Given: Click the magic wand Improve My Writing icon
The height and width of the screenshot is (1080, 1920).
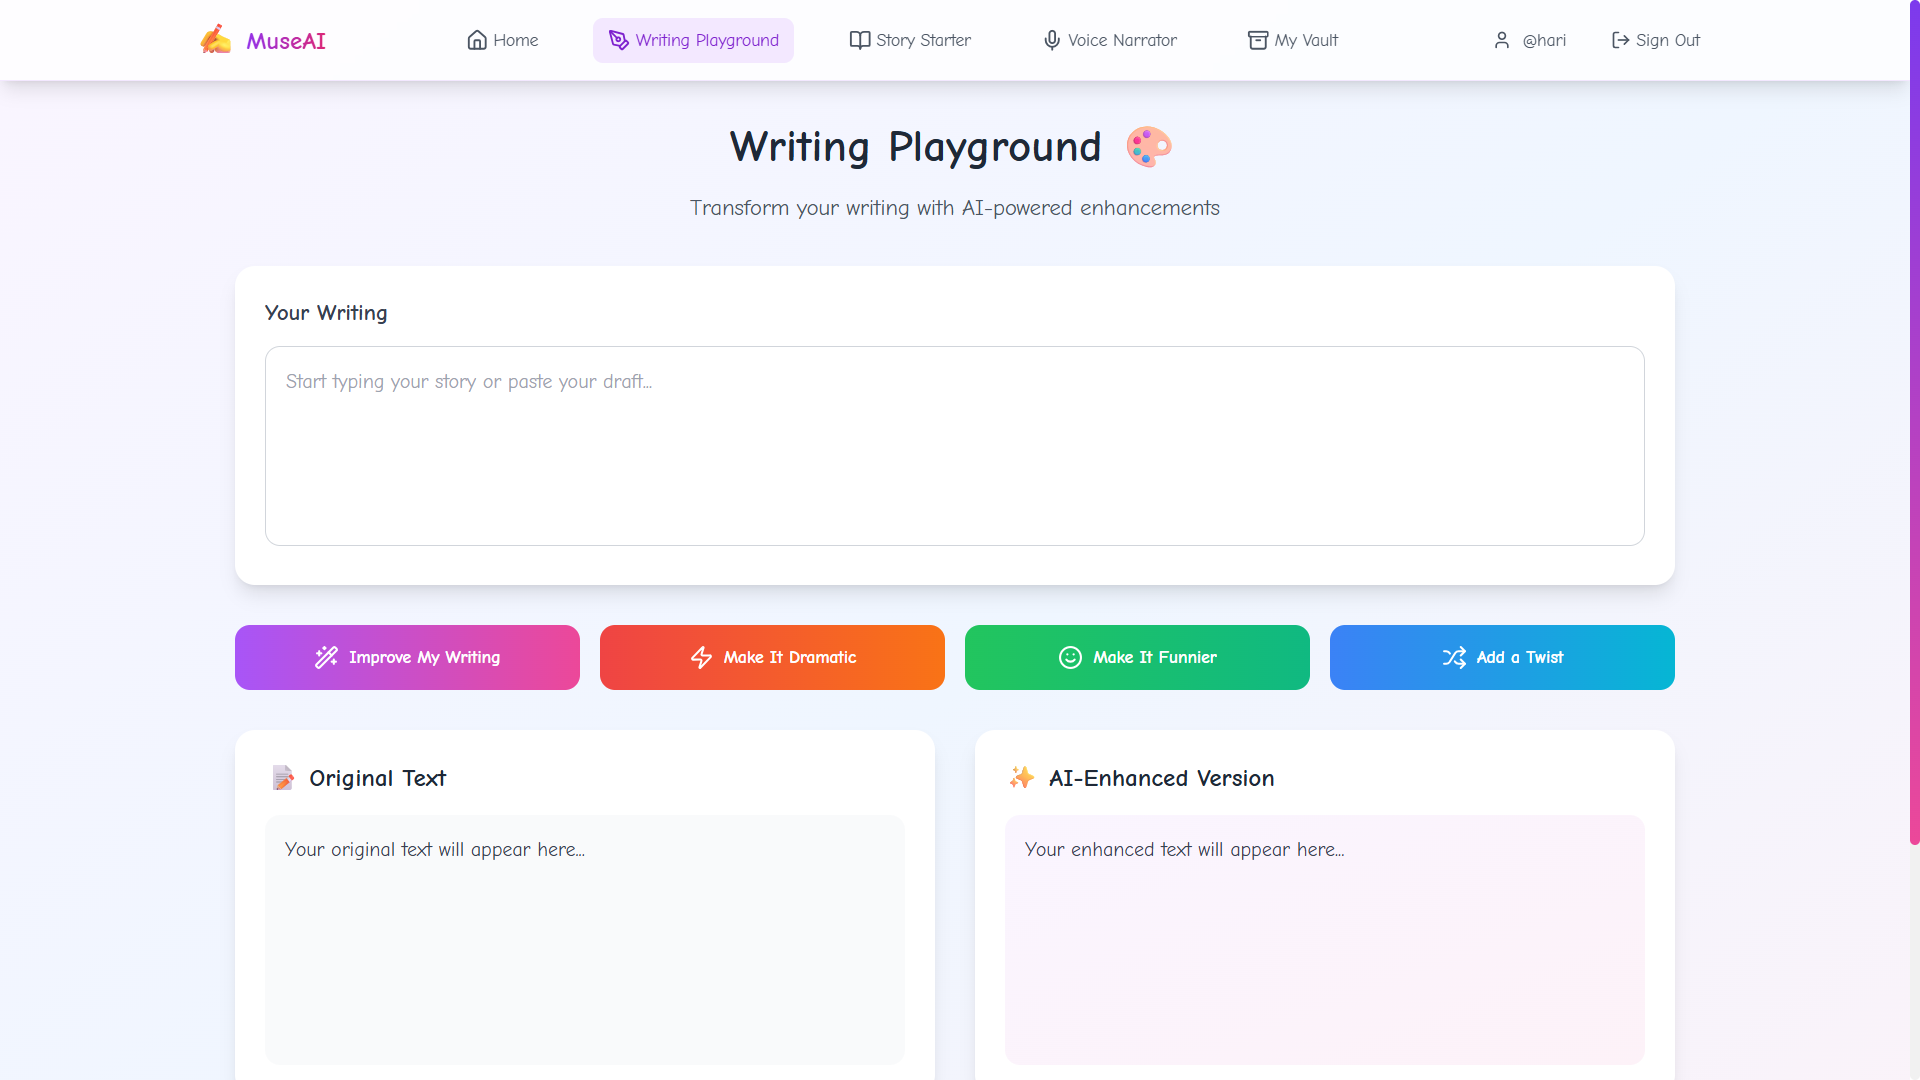Looking at the screenshot, I should click(326, 657).
